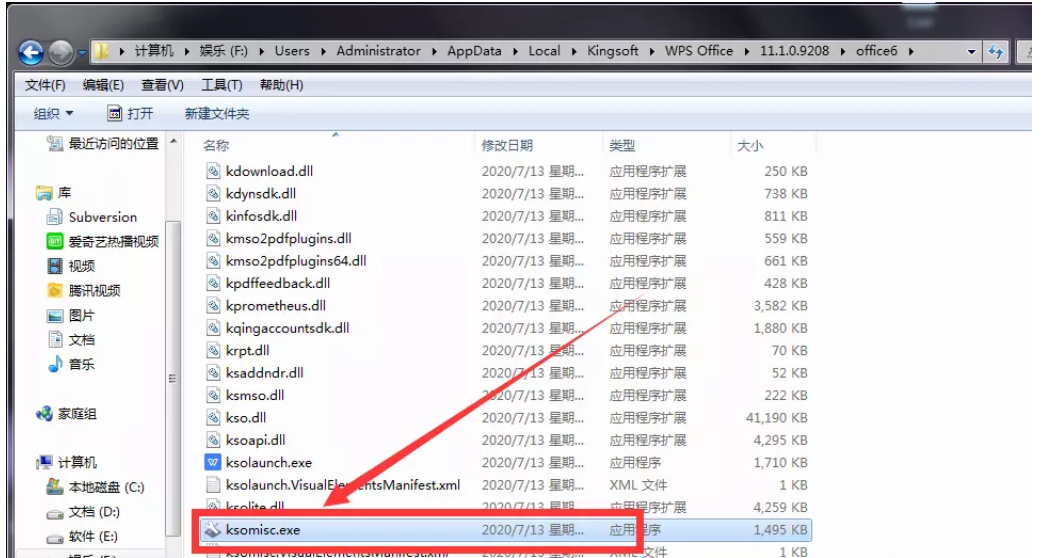Viewport: 1045px width, 558px height.
Task: Open the 图片 library
Action: coord(71,315)
